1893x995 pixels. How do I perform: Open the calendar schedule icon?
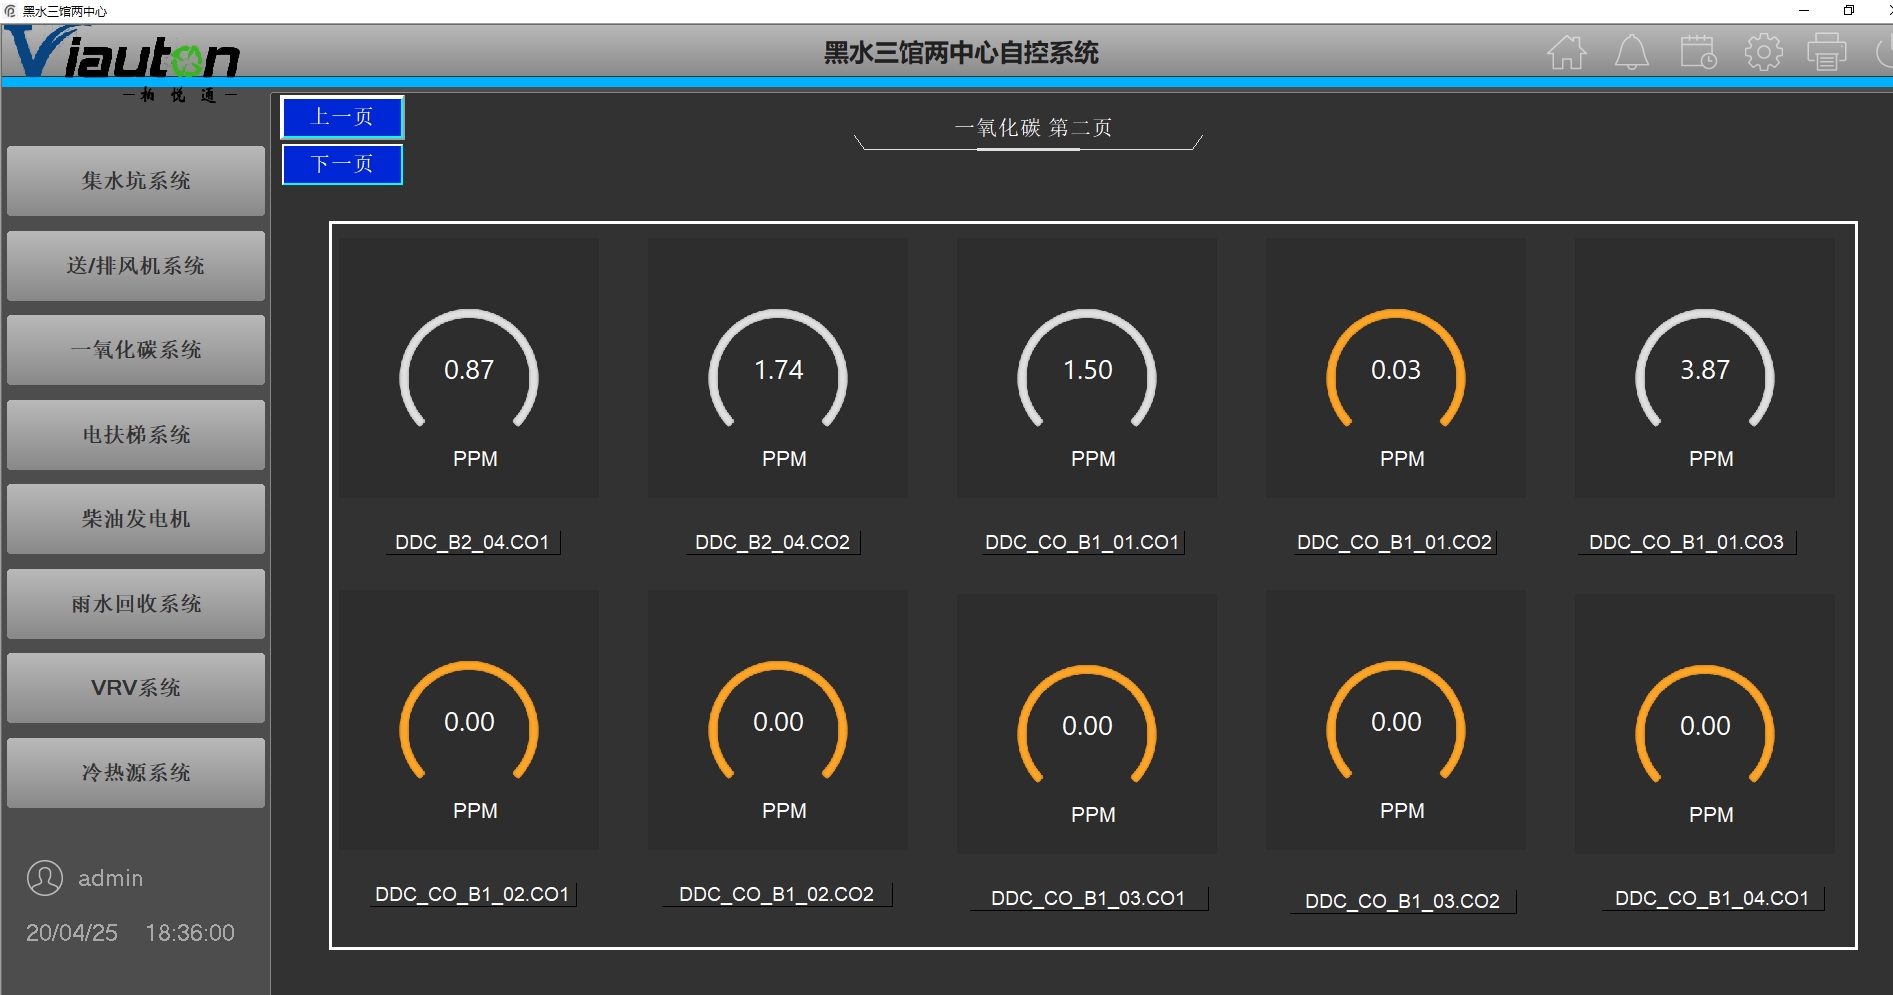[x=1698, y=52]
